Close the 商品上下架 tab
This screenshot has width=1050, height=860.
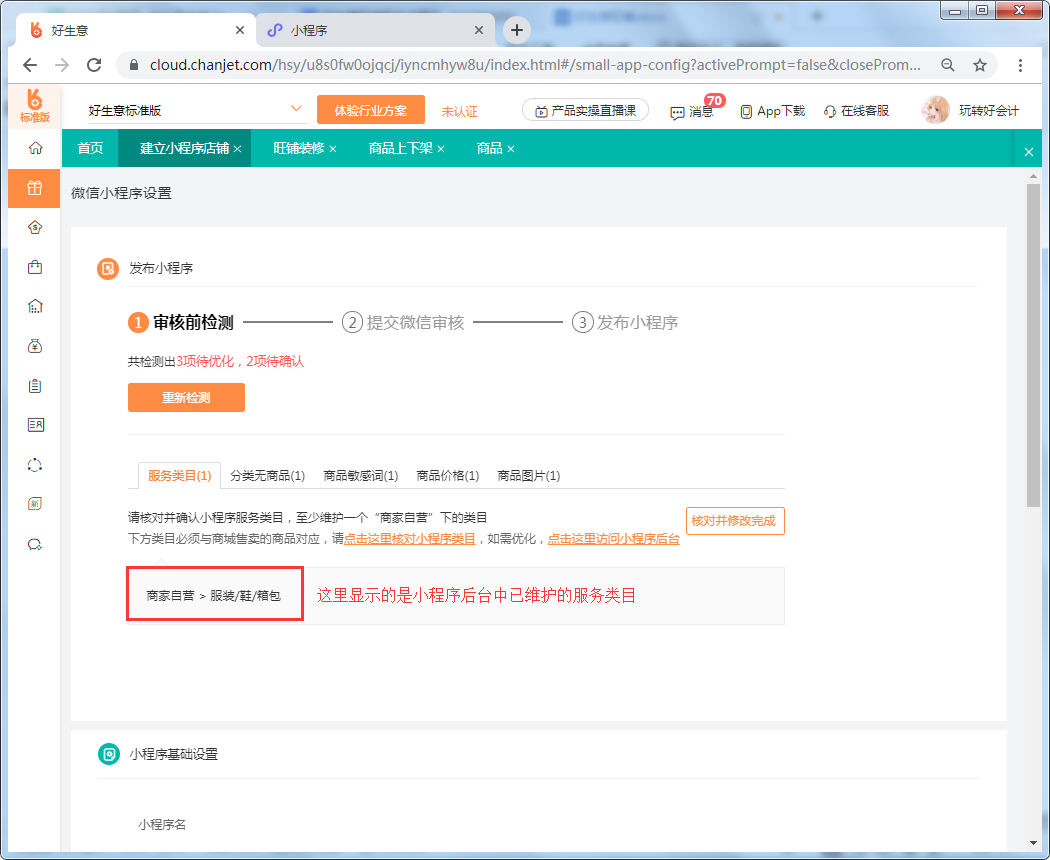point(441,149)
